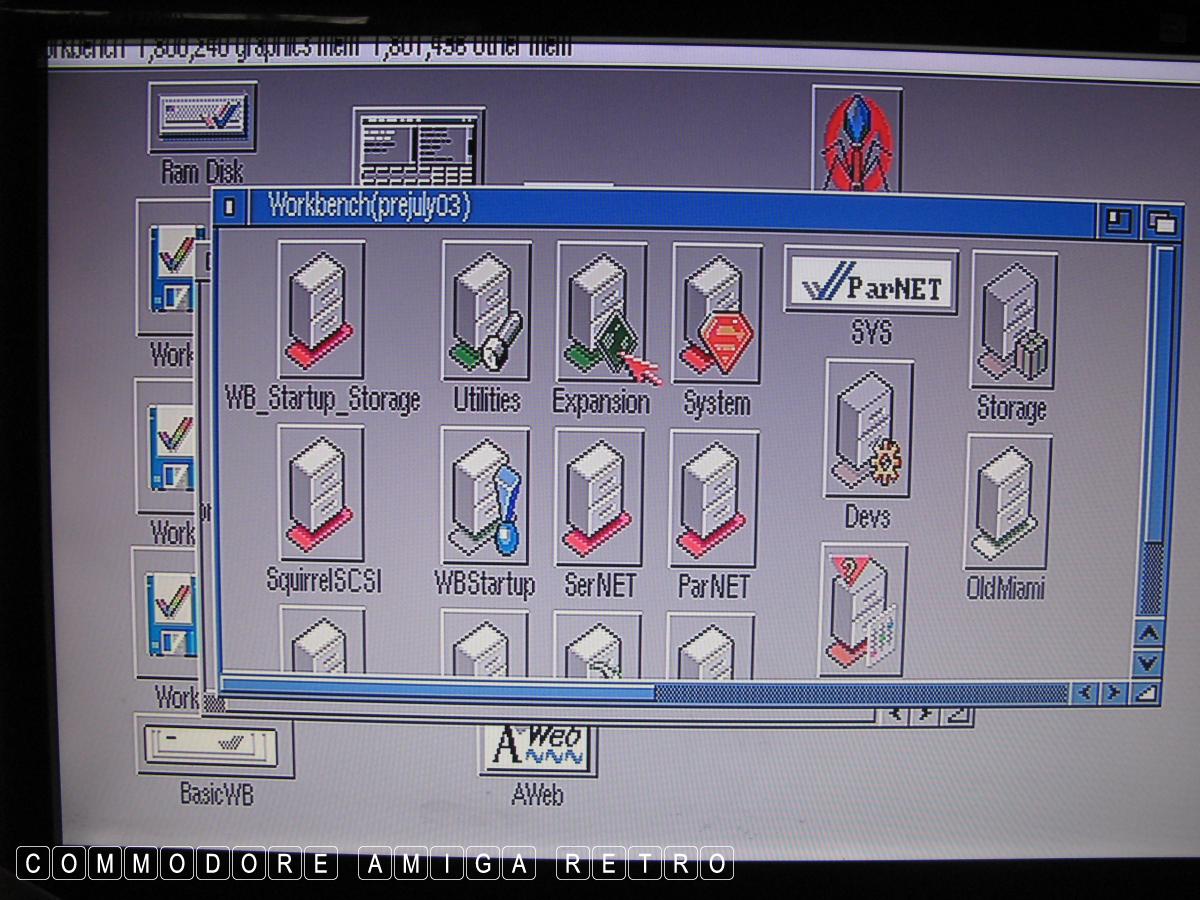Open the Utilities drawer icon

pos(486,311)
